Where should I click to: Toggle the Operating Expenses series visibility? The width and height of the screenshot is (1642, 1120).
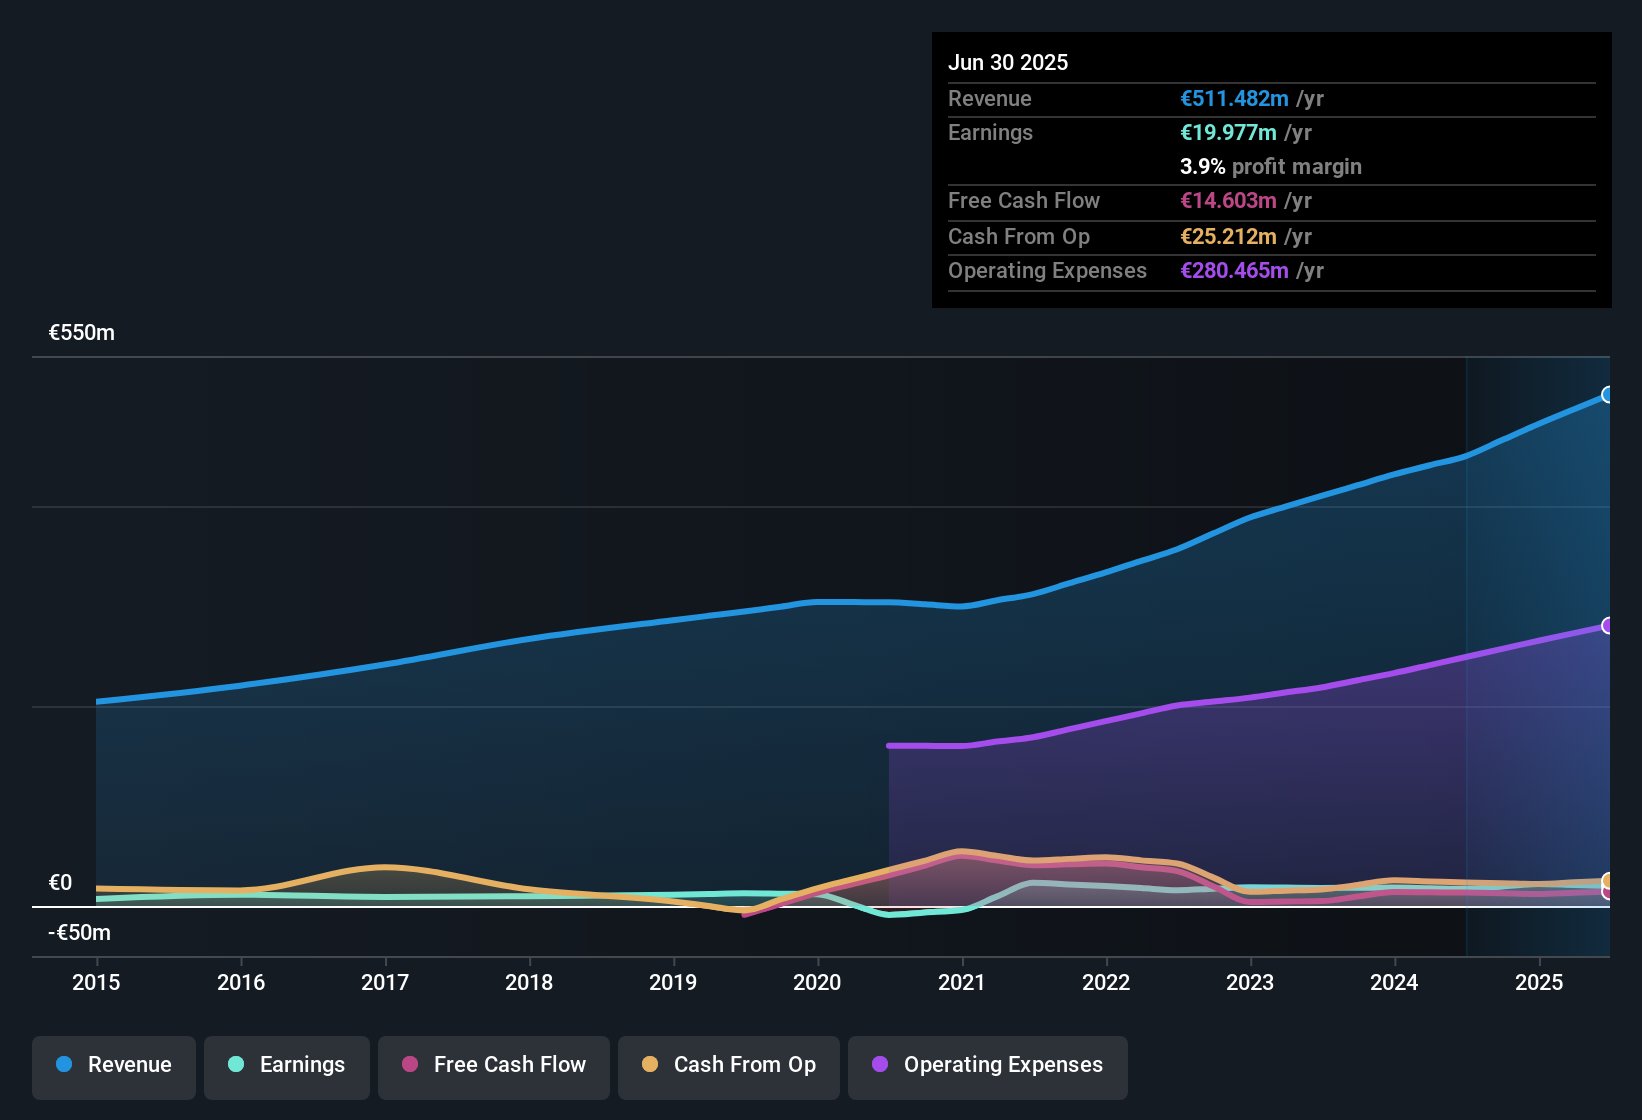click(987, 1066)
